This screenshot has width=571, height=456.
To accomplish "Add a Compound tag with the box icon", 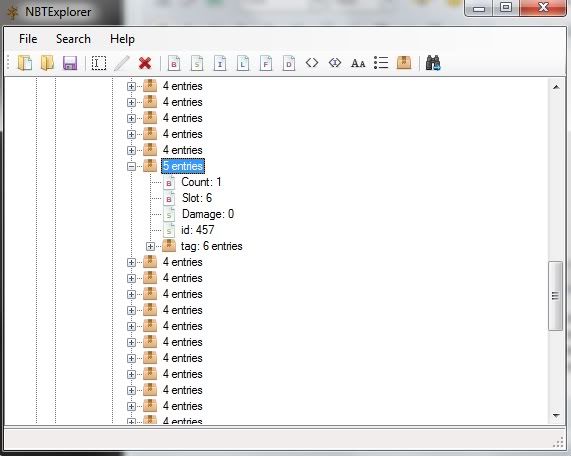I will (x=404, y=63).
